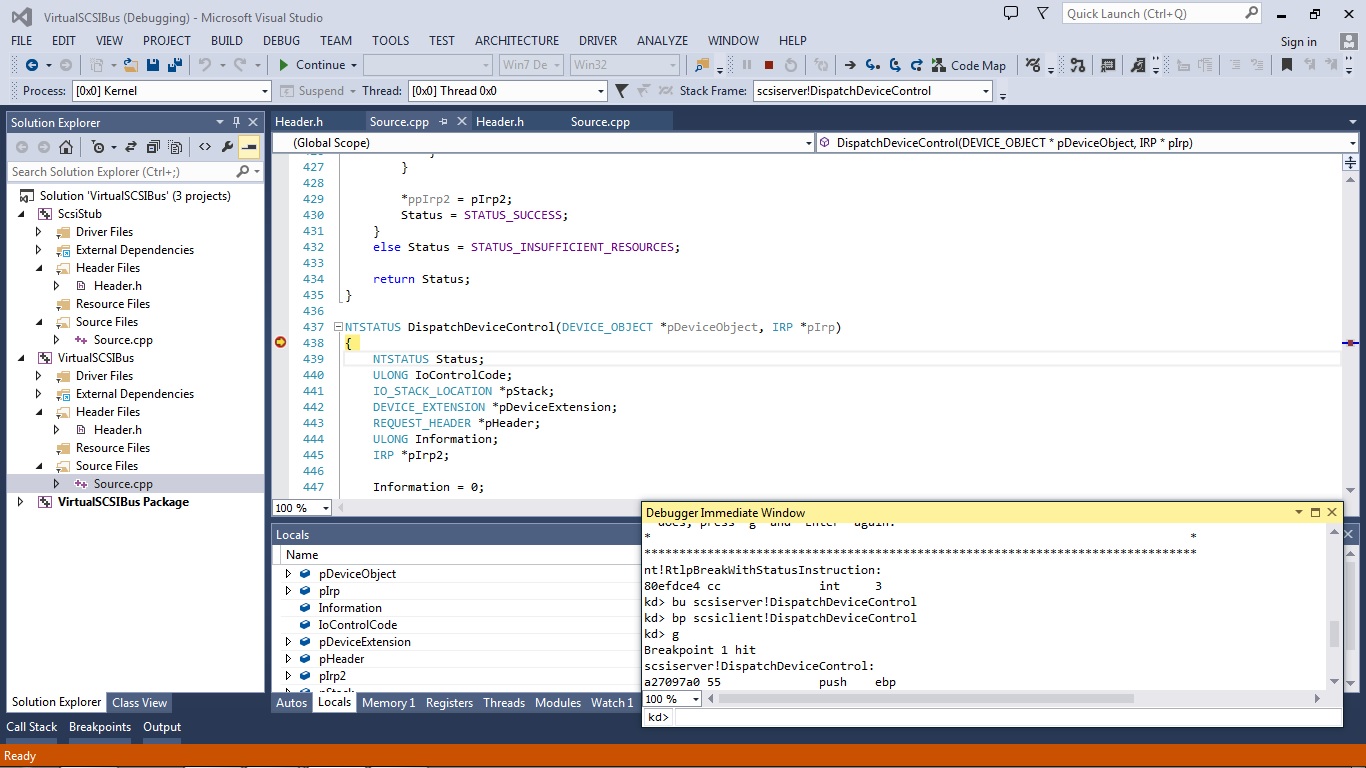Open the Thread combo box showing Thread 0x0
Image resolution: width=1366 pixels, height=768 pixels.
[507, 91]
